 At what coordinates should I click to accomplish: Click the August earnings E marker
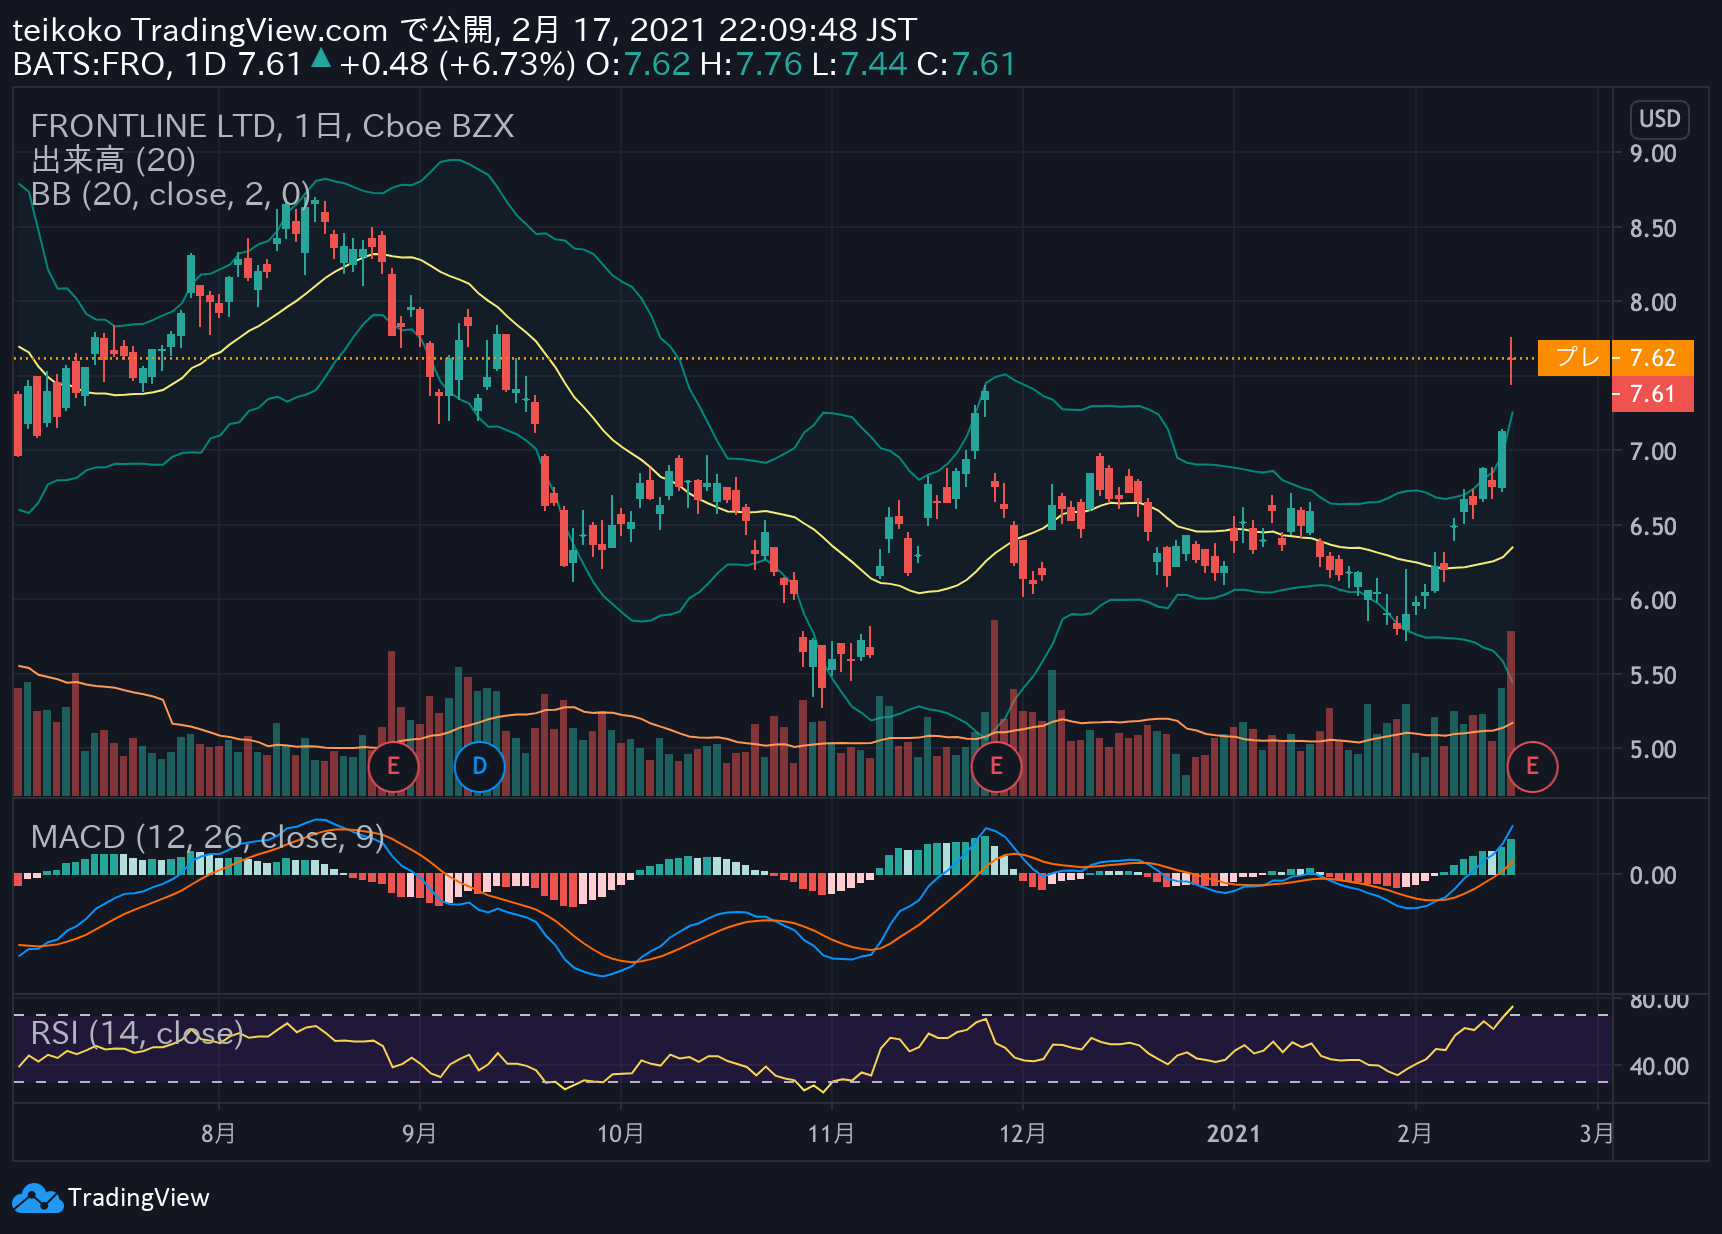coord(393,766)
